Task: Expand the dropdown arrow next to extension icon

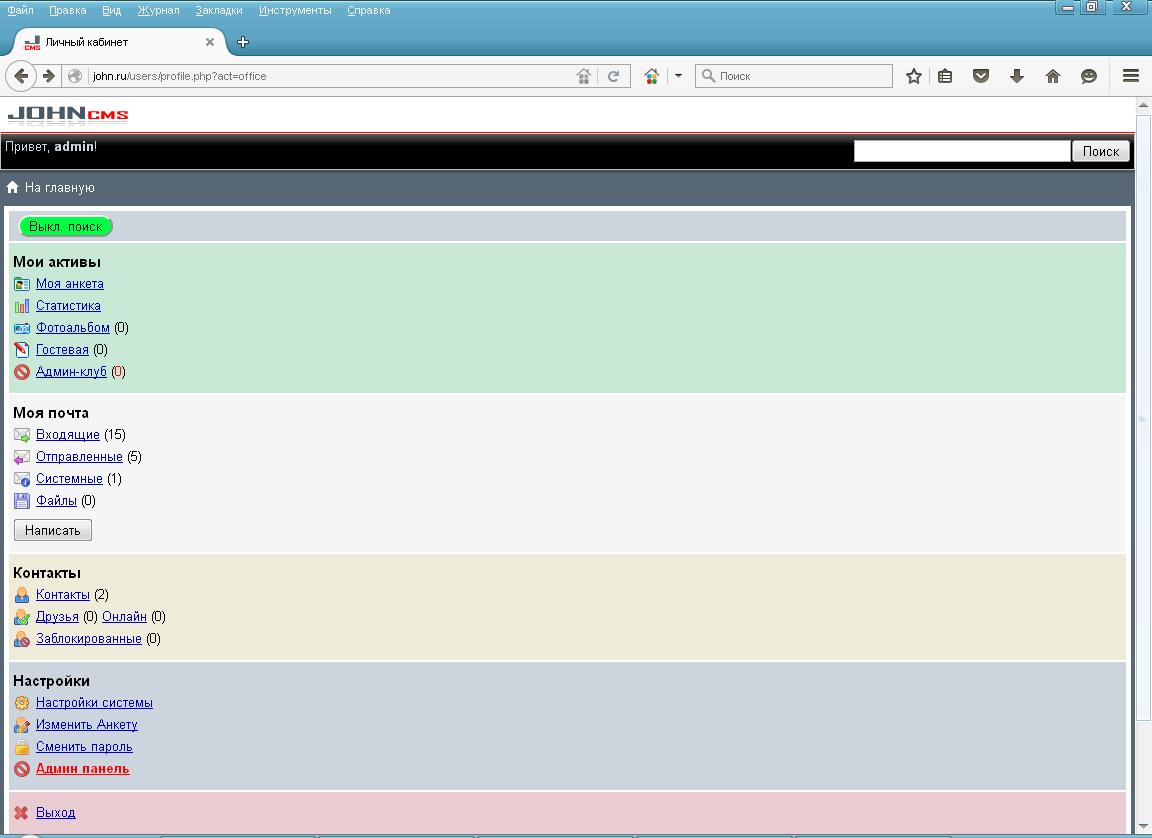Action: (x=678, y=76)
